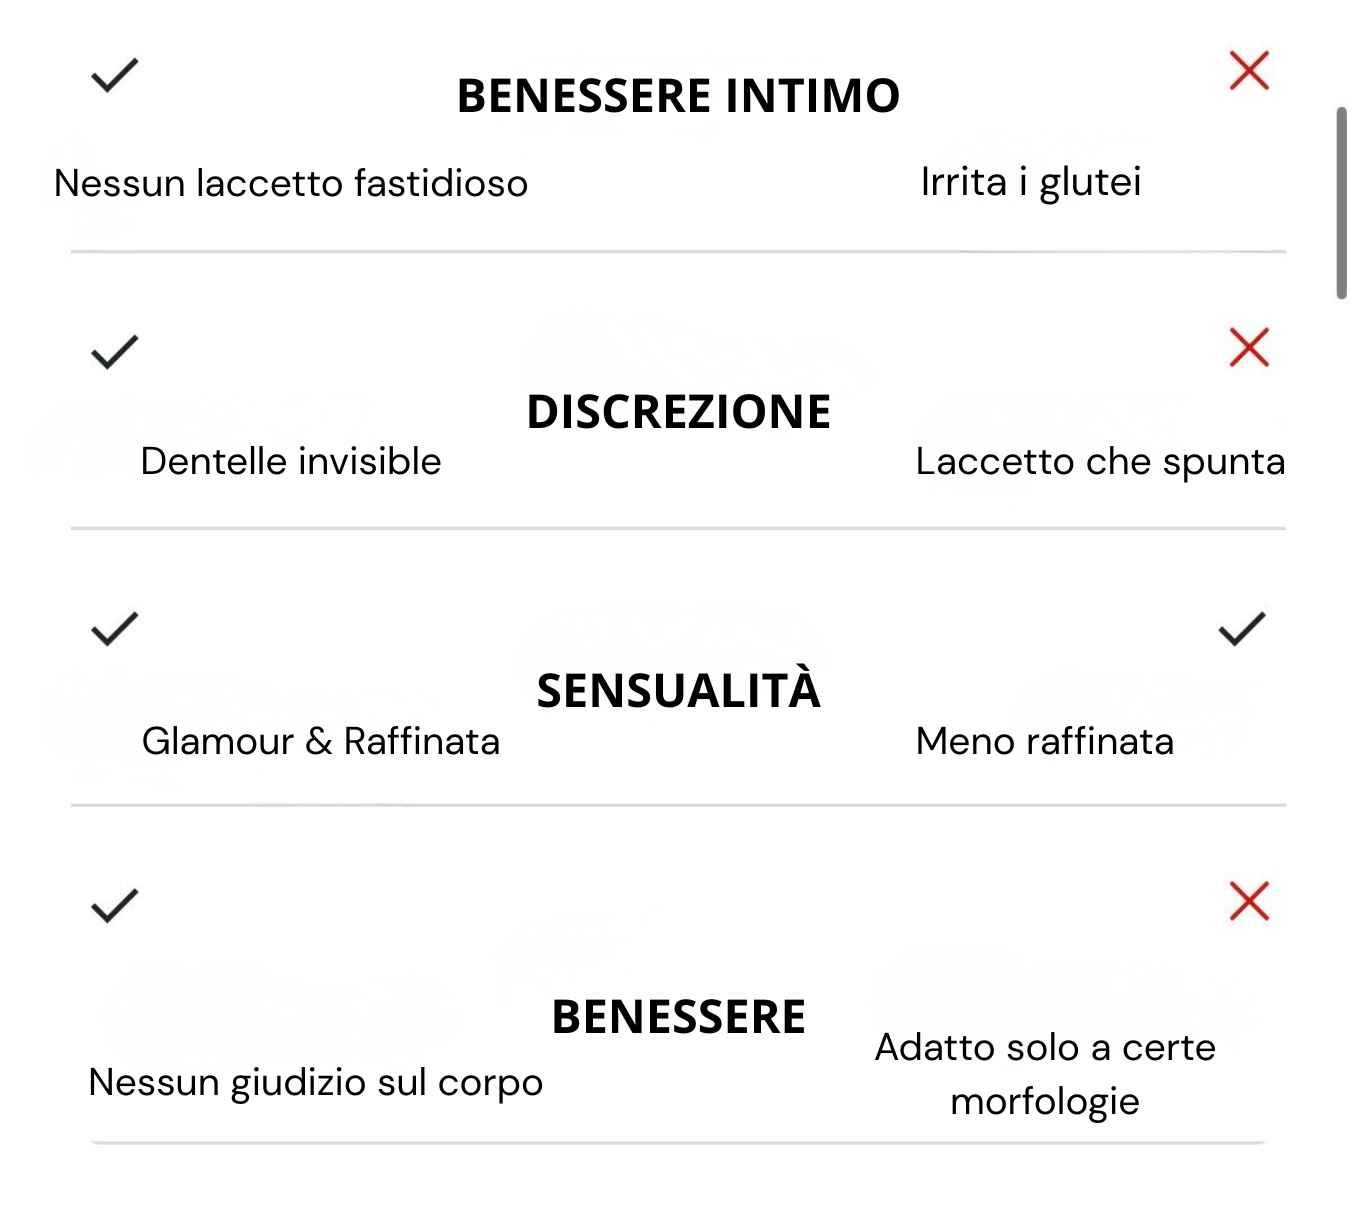Click the Nessun laccetto fastidioso text
Viewport: 1357px width, 1229px height.
[291, 184]
